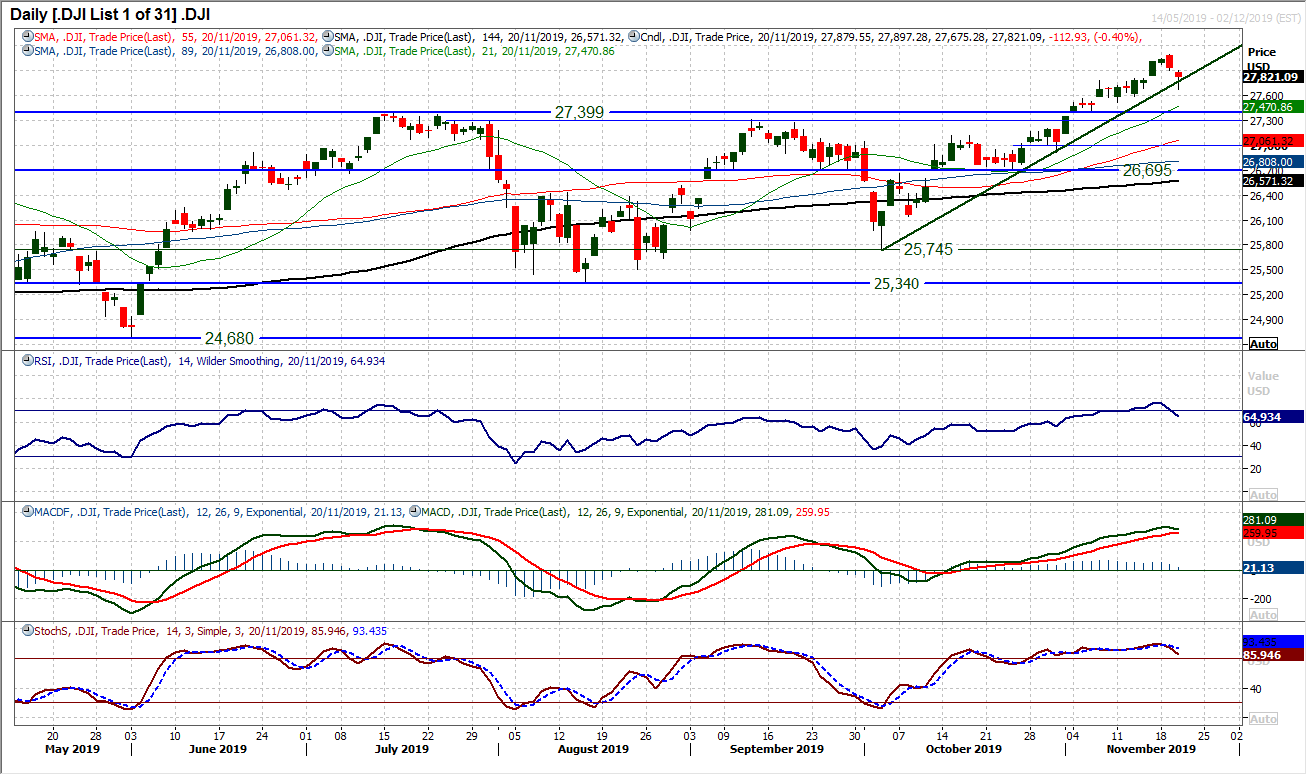
Task: Click the date range 14/05/2019 - 02/12/2019 text
Action: 1227,17
